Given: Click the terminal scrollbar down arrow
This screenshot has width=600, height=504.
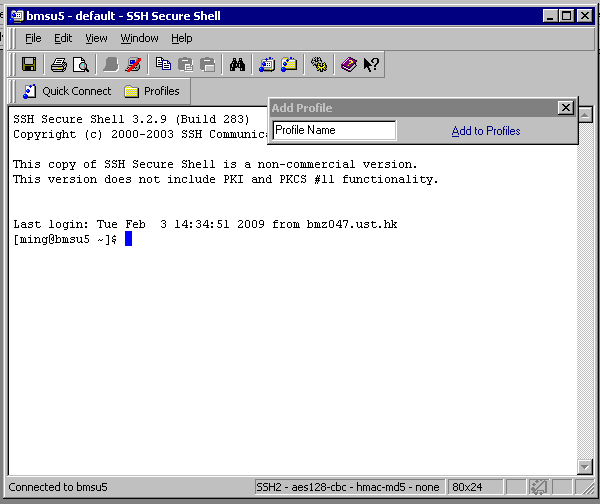Looking at the screenshot, I should coord(585,467).
